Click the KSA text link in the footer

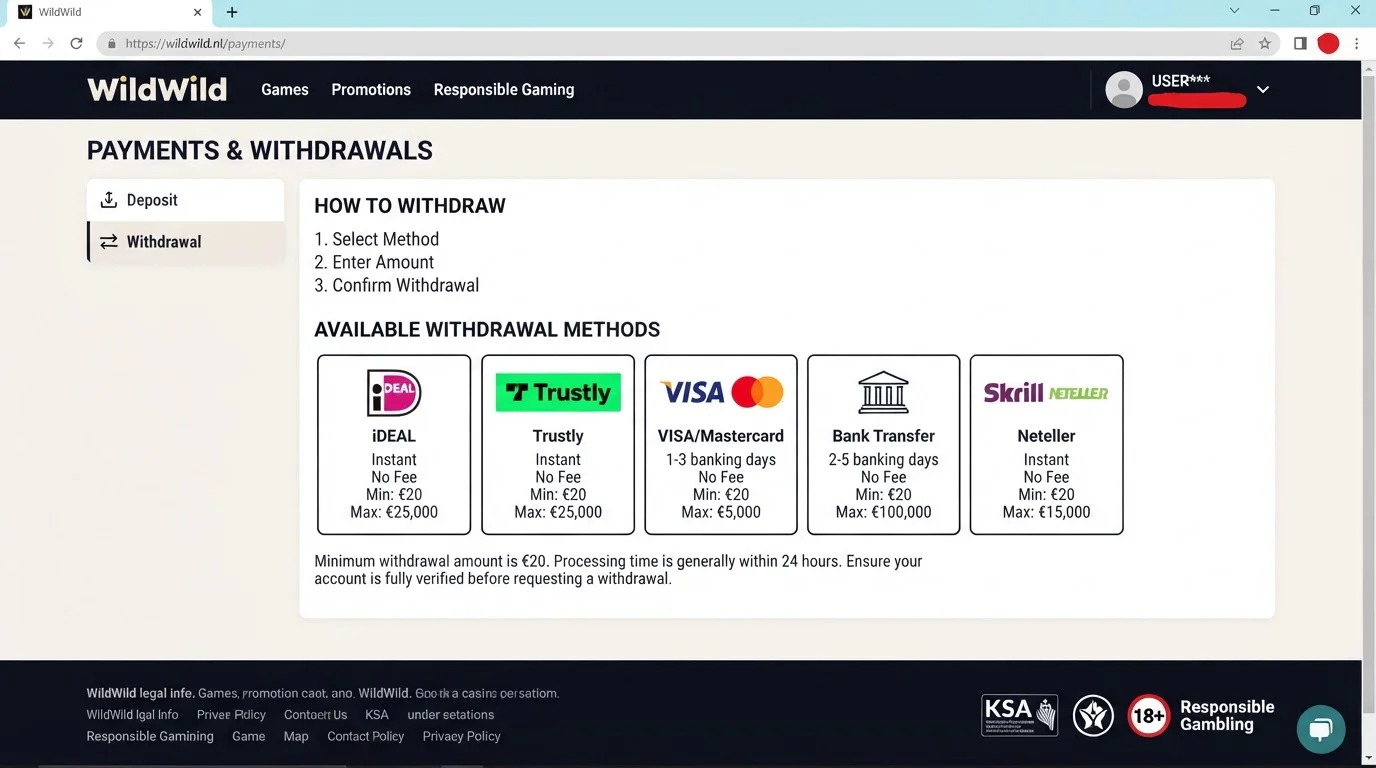377,715
